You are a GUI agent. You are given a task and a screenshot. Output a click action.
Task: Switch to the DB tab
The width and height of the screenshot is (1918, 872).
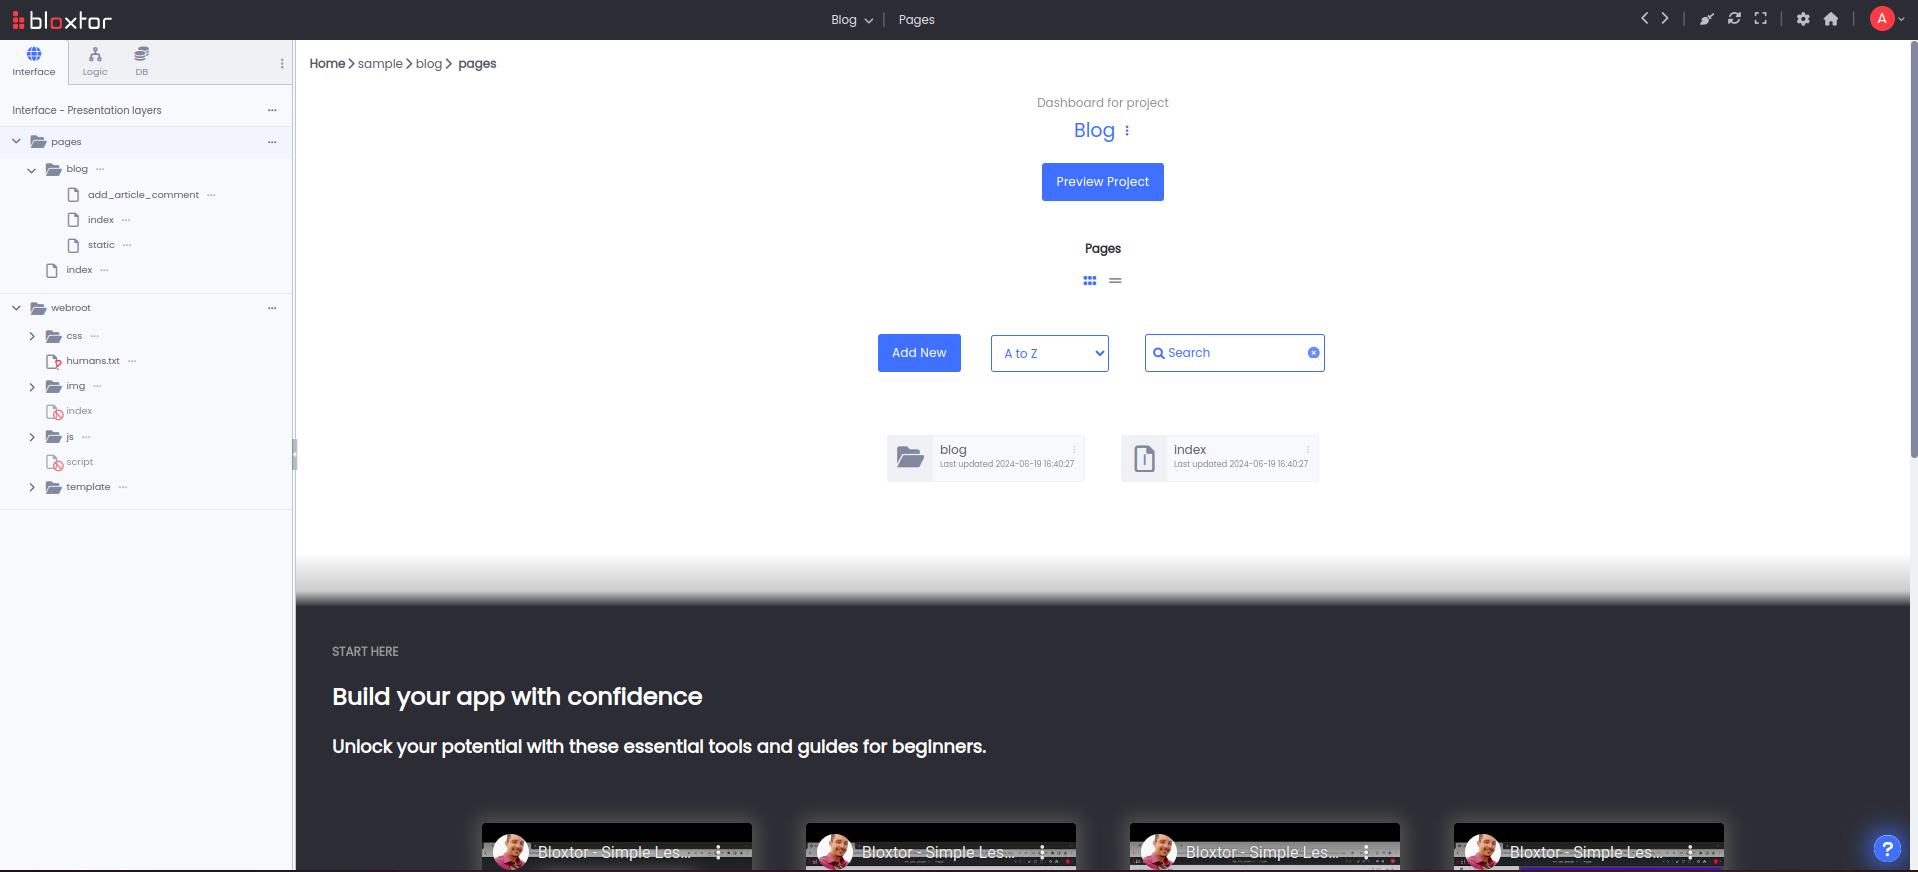[142, 62]
